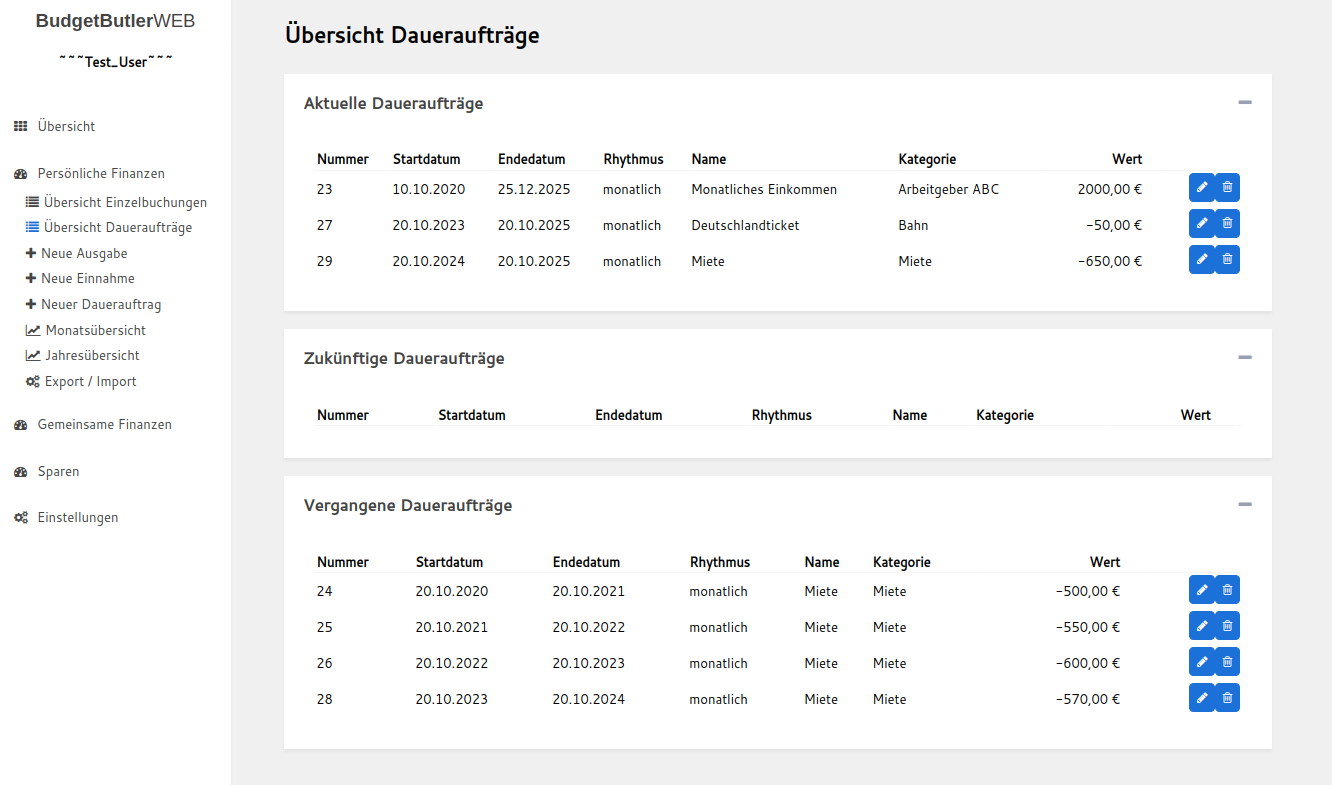Collapse the Vergangene Daueraufträge panel
The image size is (1332, 785).
click(x=1244, y=503)
